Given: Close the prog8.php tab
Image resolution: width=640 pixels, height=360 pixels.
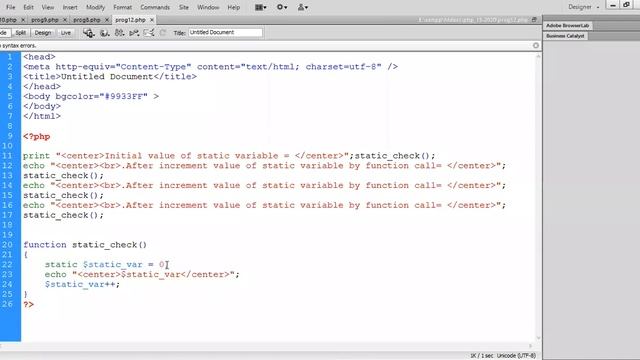Looking at the screenshot, I should pos(107,20).
